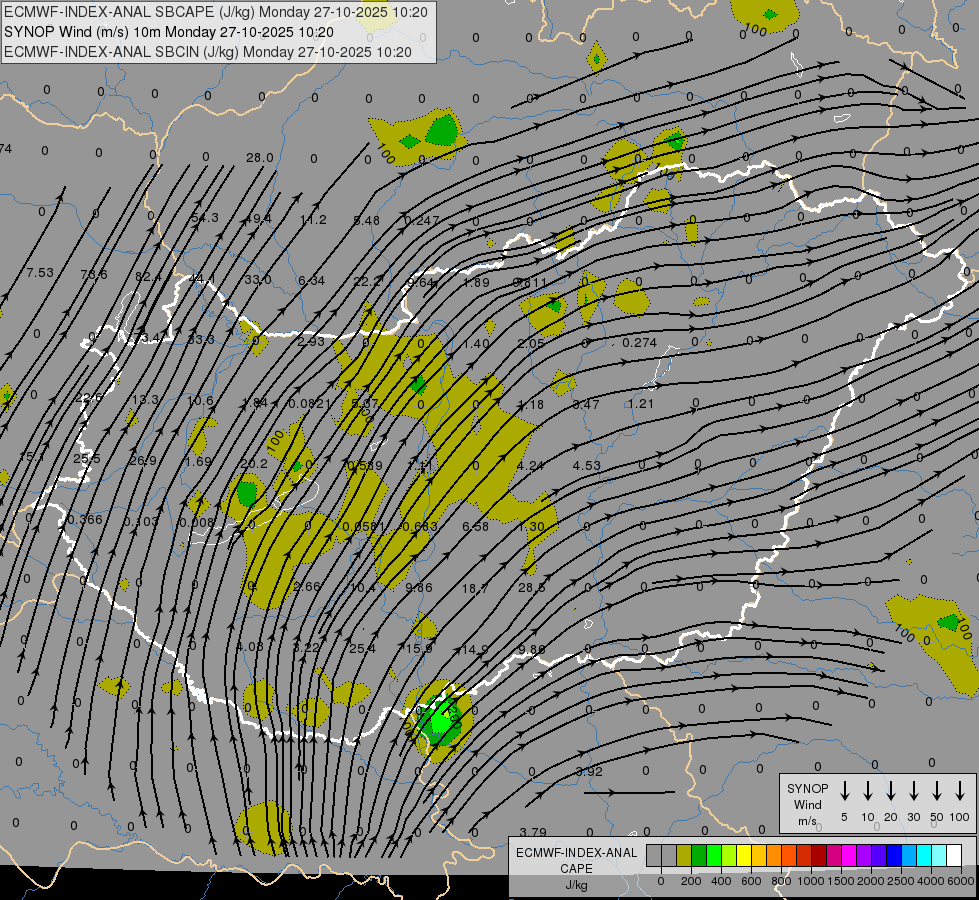
Task: Click the map value 76.6
Action: [x=94, y=274]
